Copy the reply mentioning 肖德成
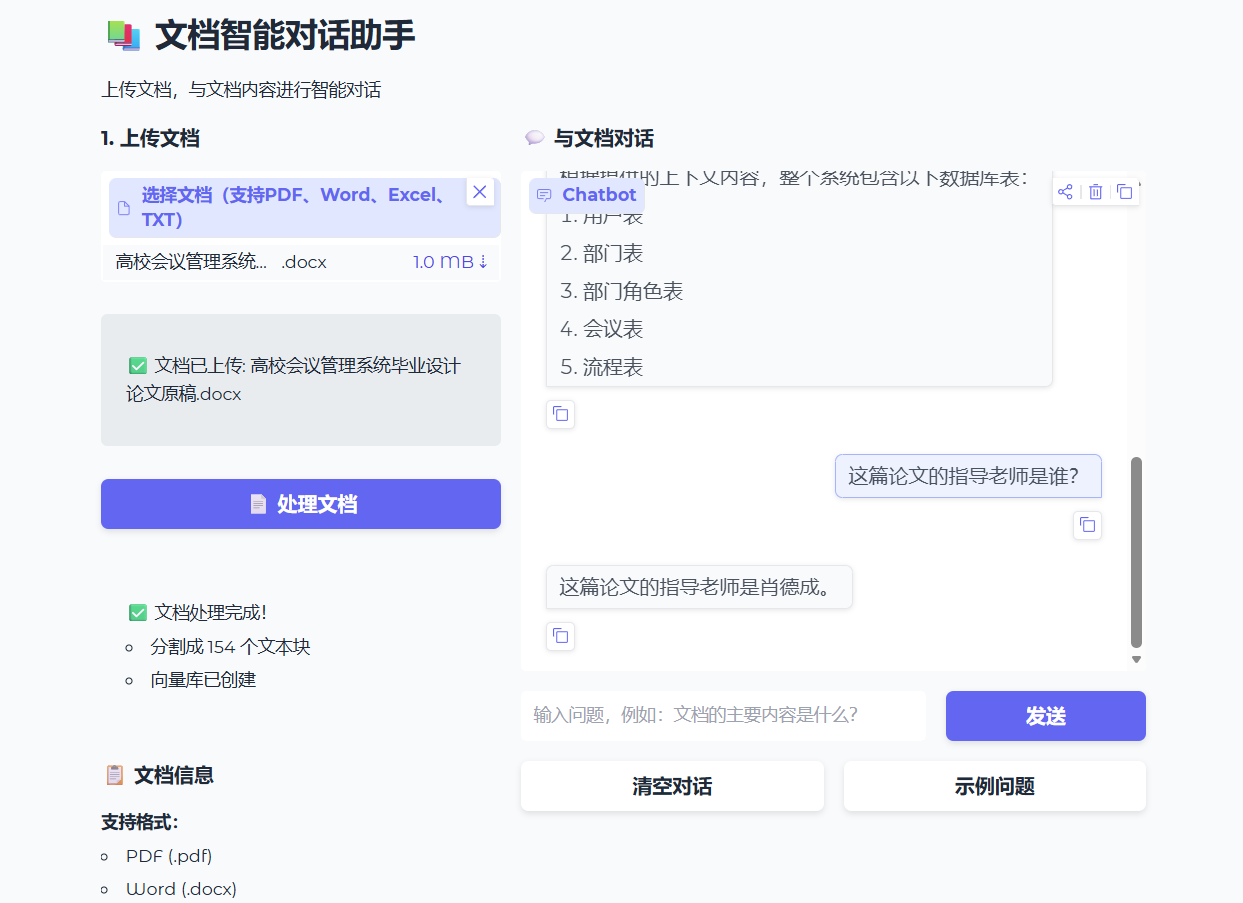This screenshot has height=903, width=1243. 561,636
